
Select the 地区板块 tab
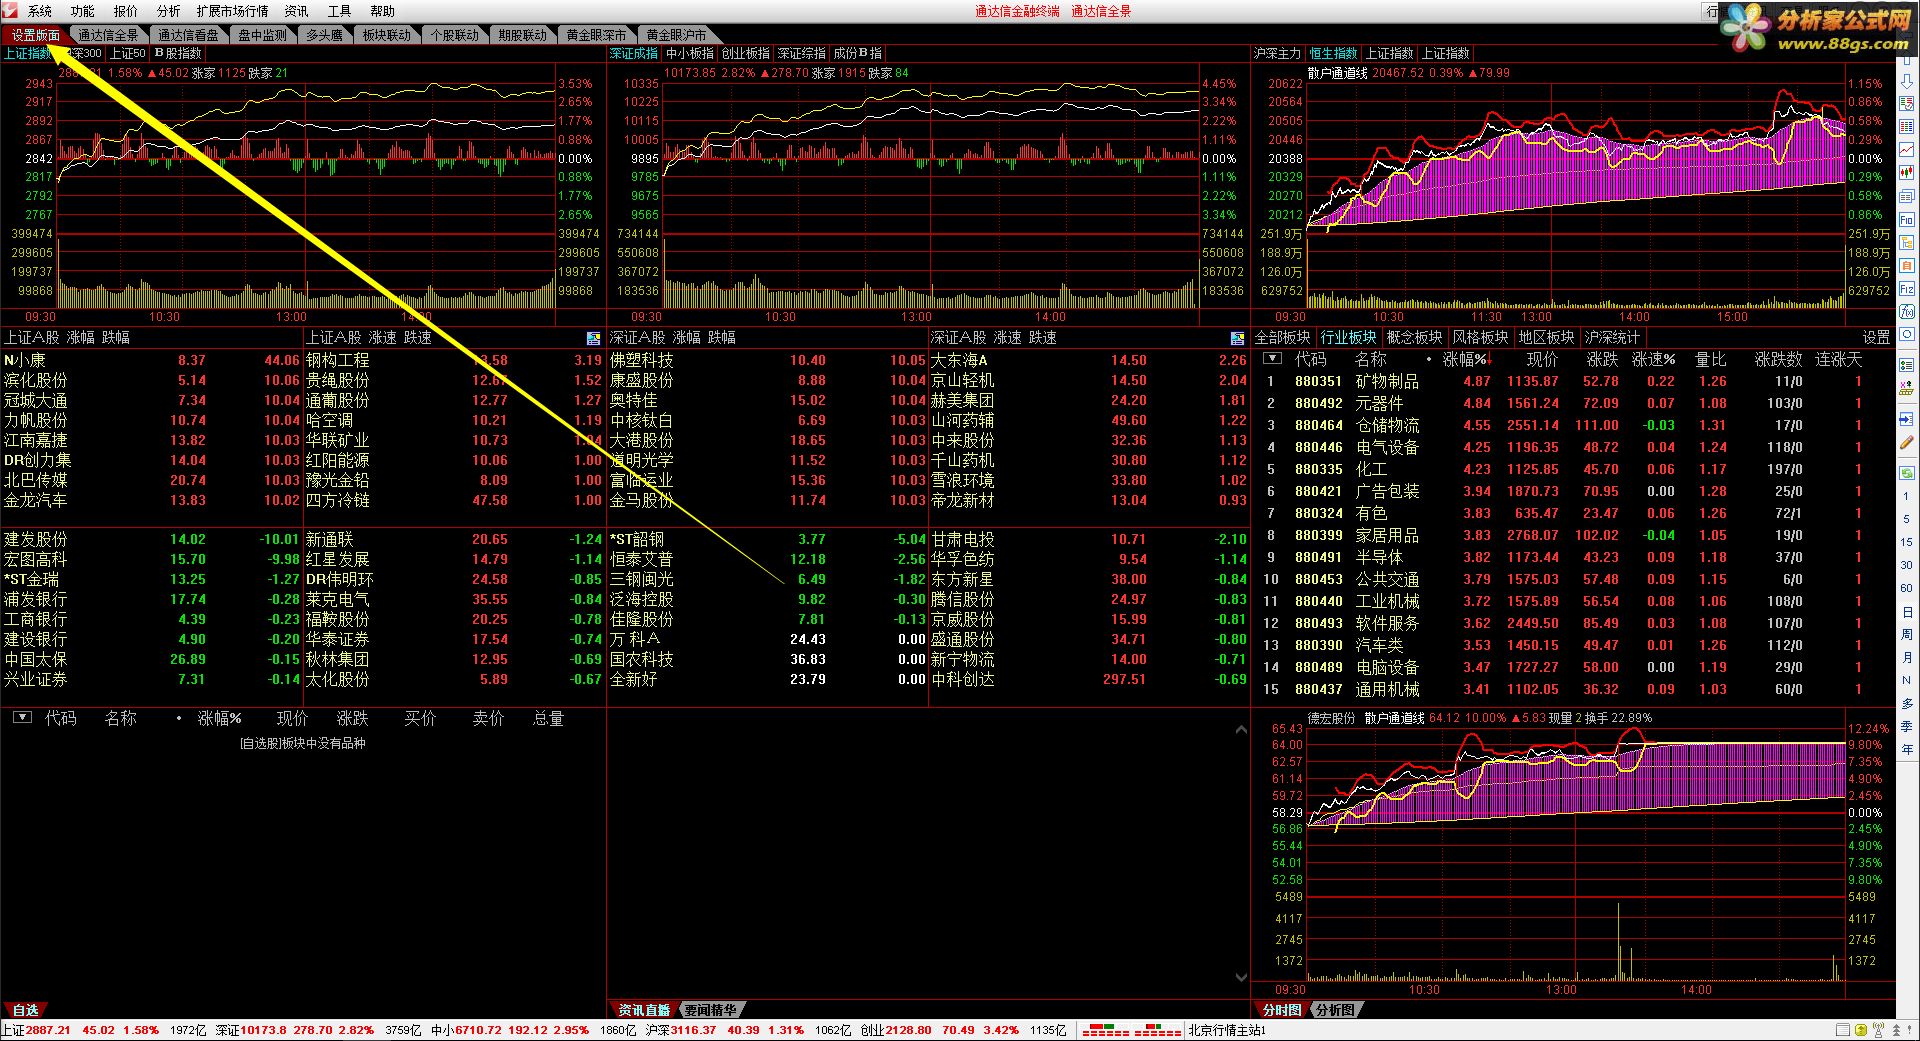point(1546,338)
